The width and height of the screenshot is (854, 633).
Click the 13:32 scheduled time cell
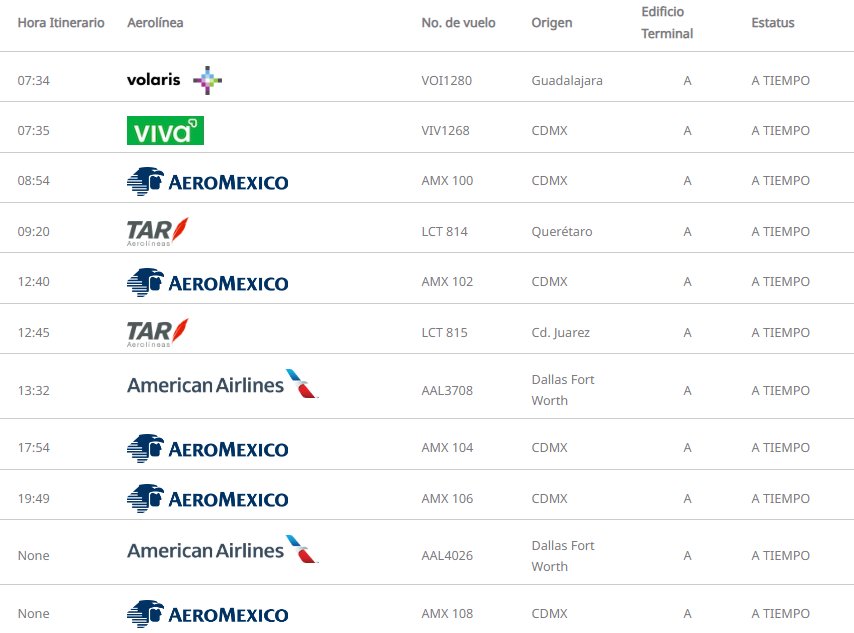pyautogui.click(x=33, y=391)
